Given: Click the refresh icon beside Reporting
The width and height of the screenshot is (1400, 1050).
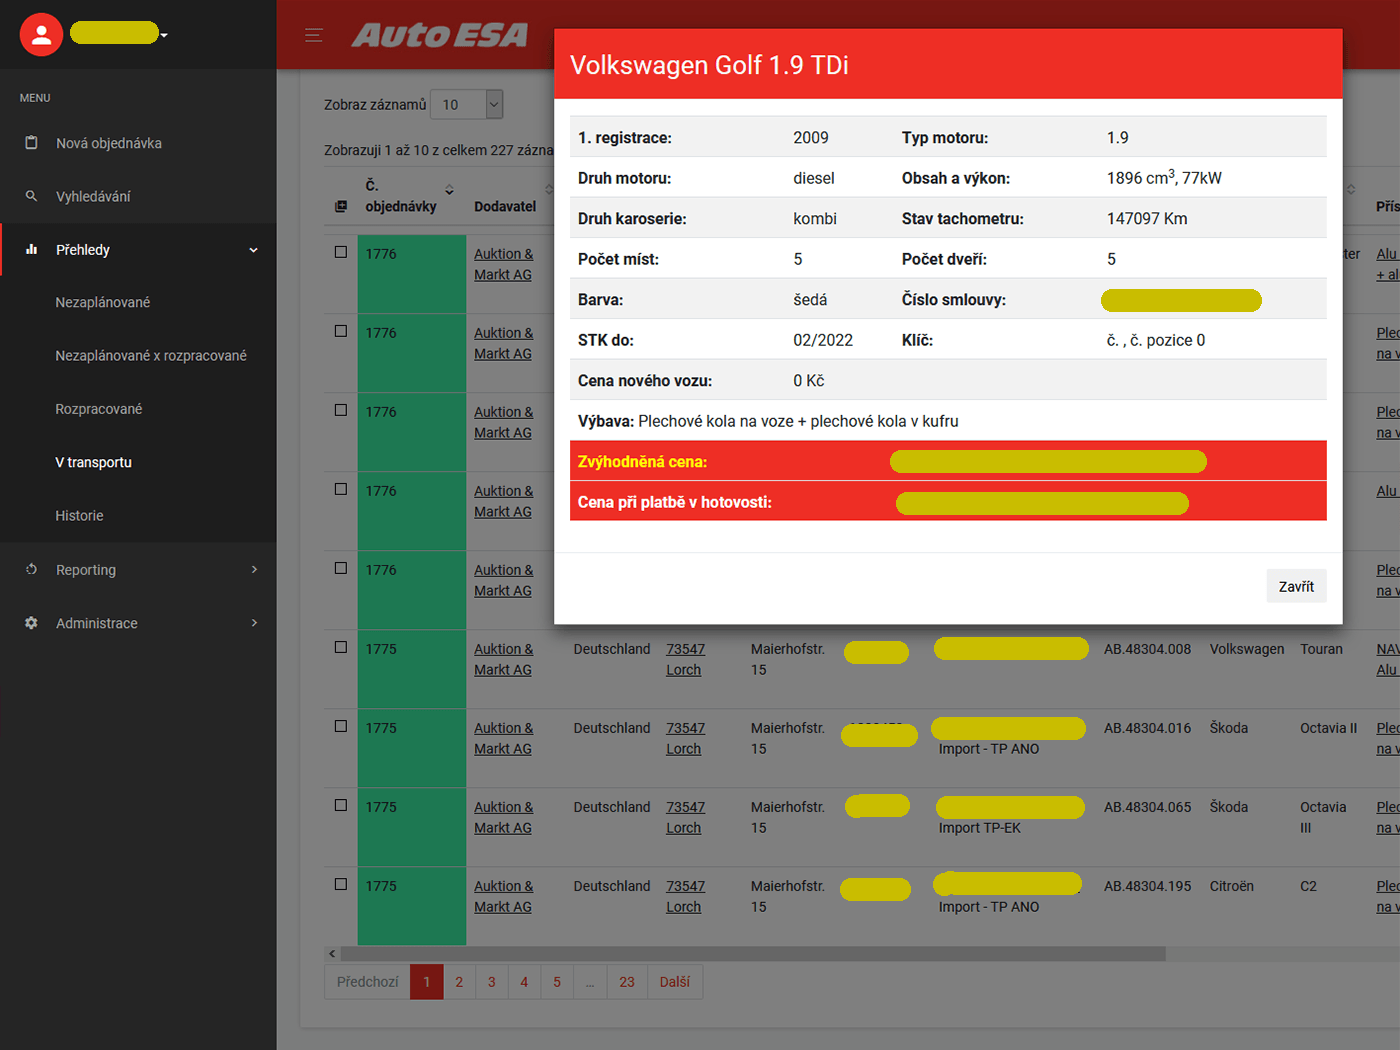Looking at the screenshot, I should pos(31,569).
